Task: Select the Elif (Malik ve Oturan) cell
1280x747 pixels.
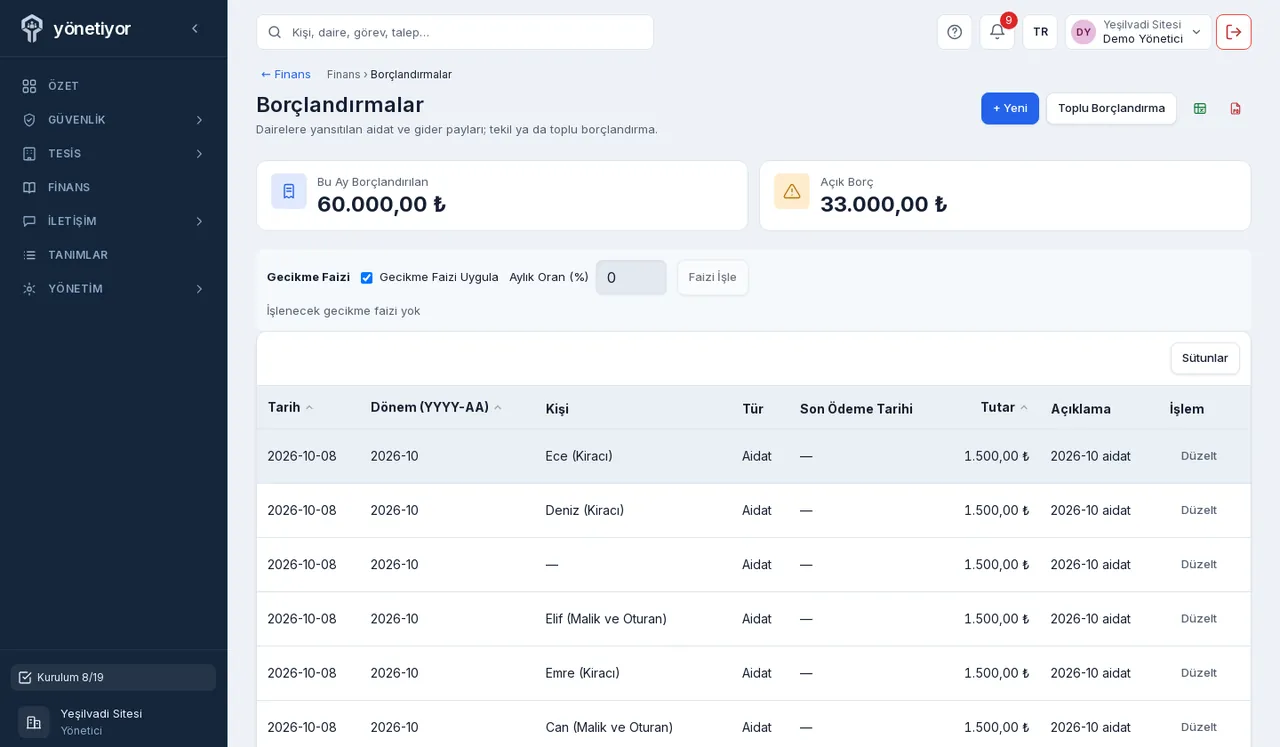Action: [606, 619]
